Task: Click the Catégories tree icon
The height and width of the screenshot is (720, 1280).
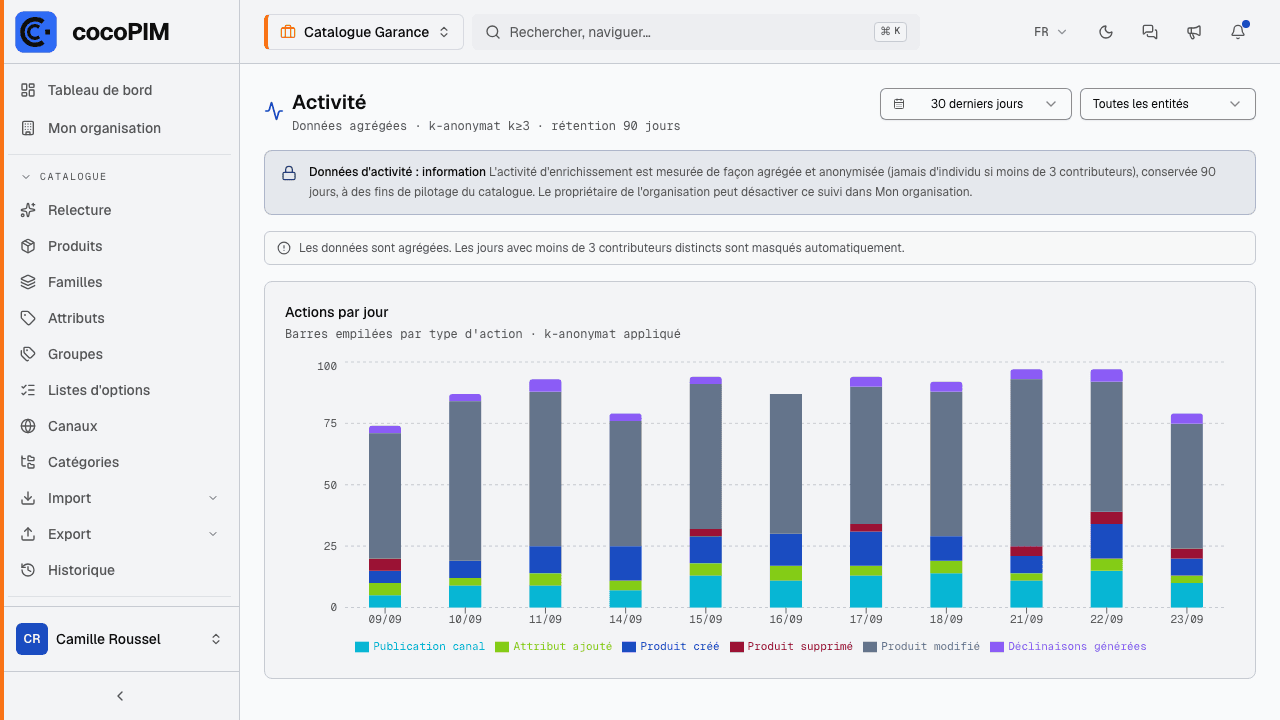Action: click(x=28, y=462)
